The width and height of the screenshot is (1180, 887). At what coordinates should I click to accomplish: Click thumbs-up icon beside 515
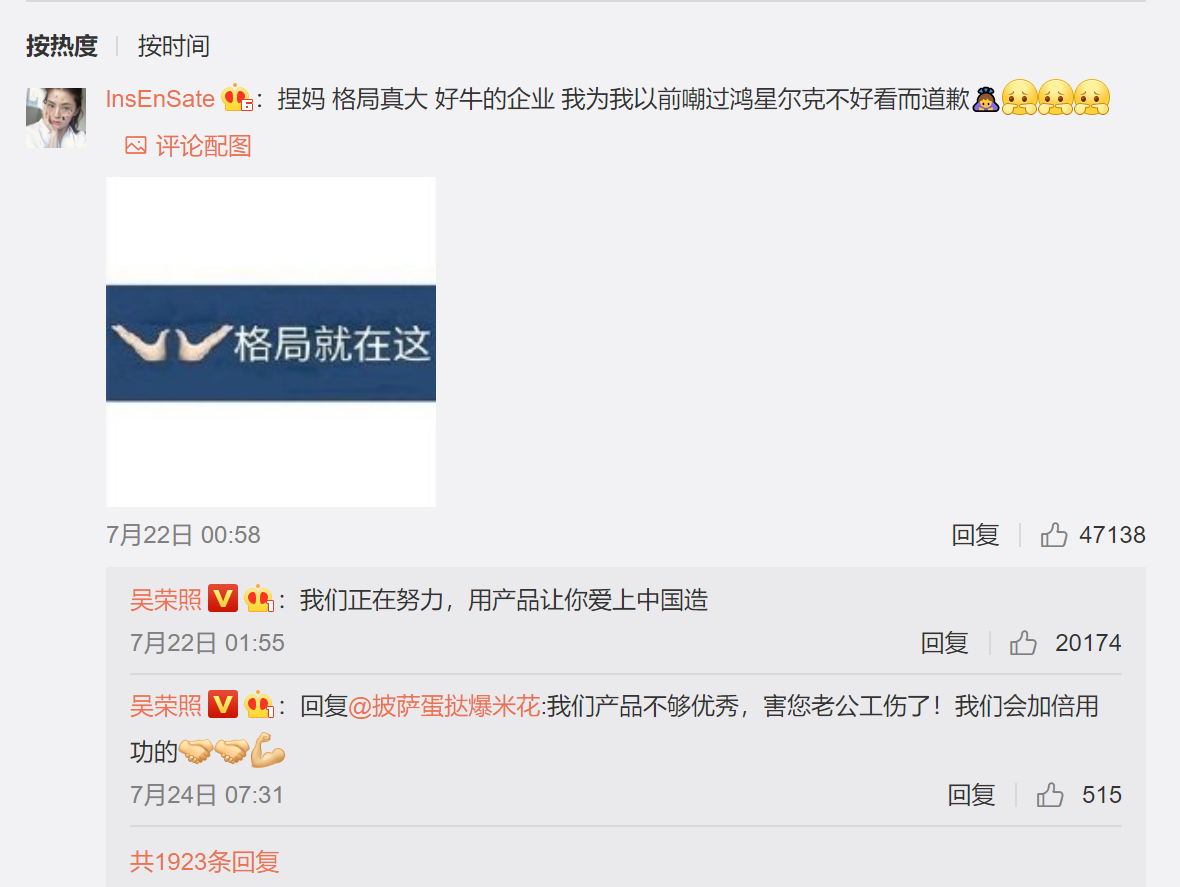(x=1050, y=795)
